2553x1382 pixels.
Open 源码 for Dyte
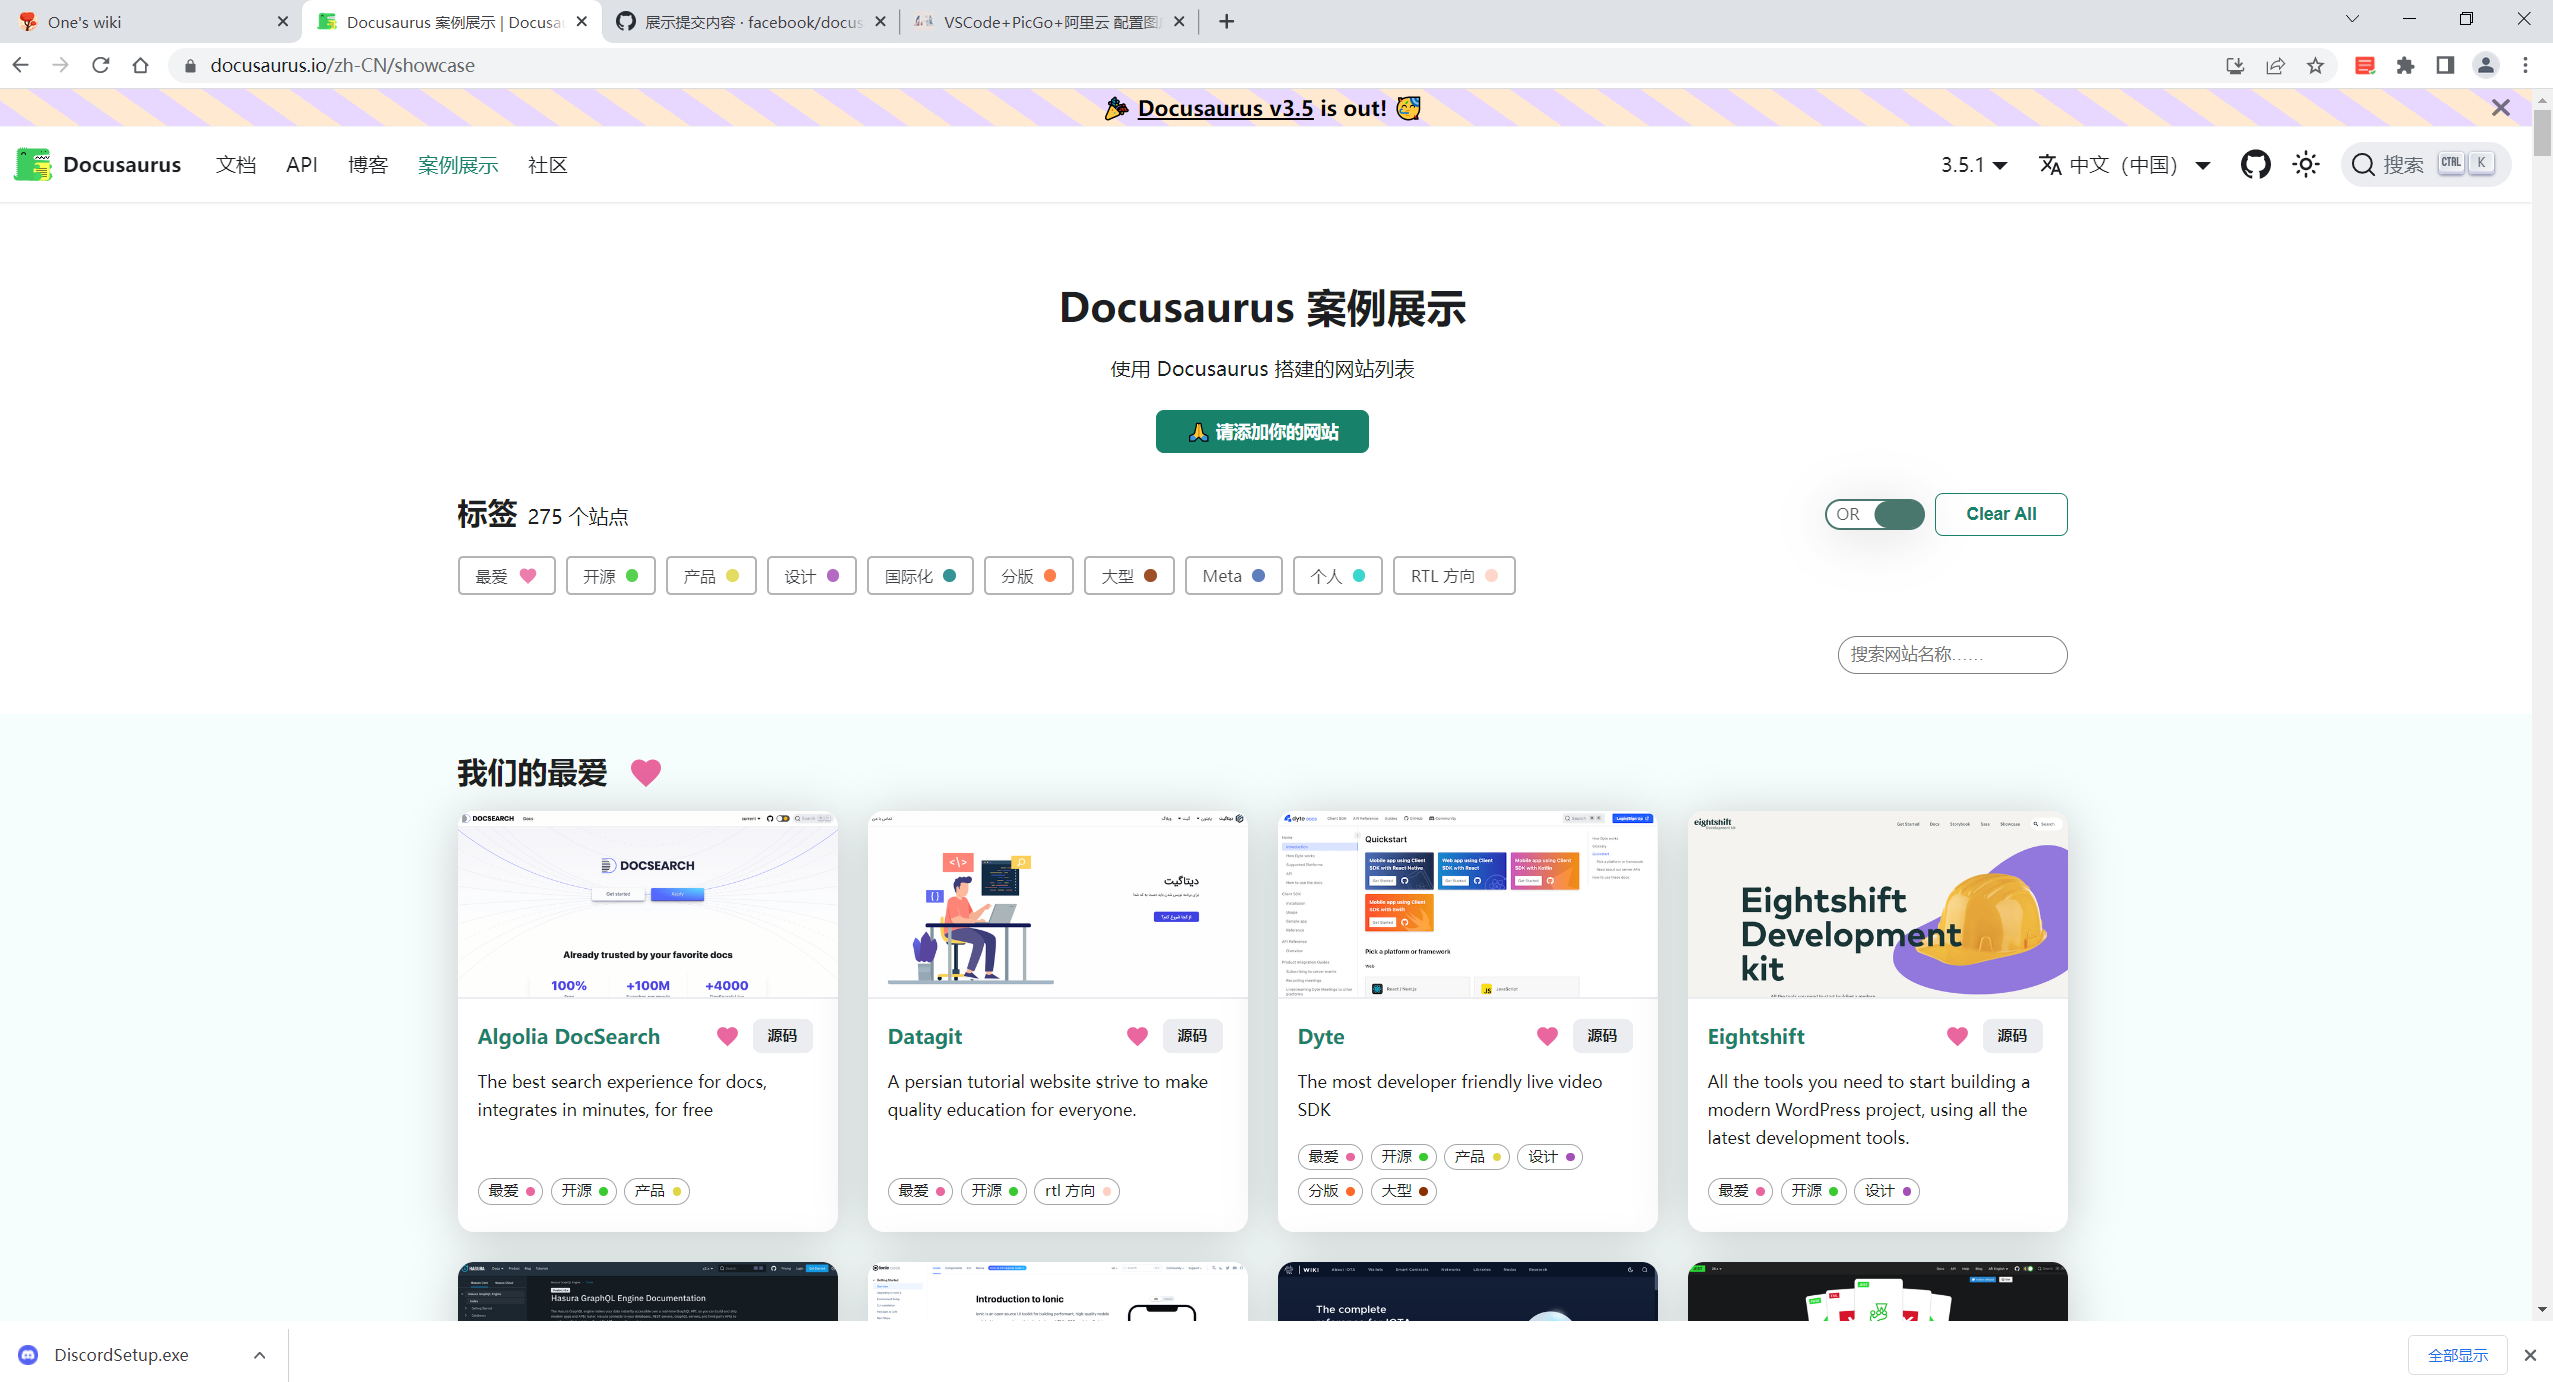pyautogui.click(x=1602, y=1036)
